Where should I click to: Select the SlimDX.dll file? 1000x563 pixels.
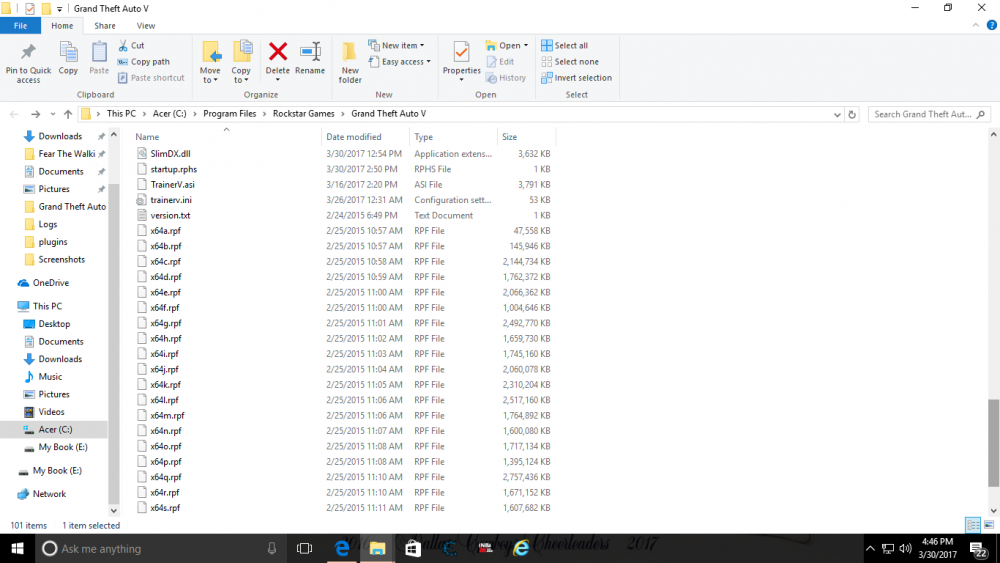point(170,154)
